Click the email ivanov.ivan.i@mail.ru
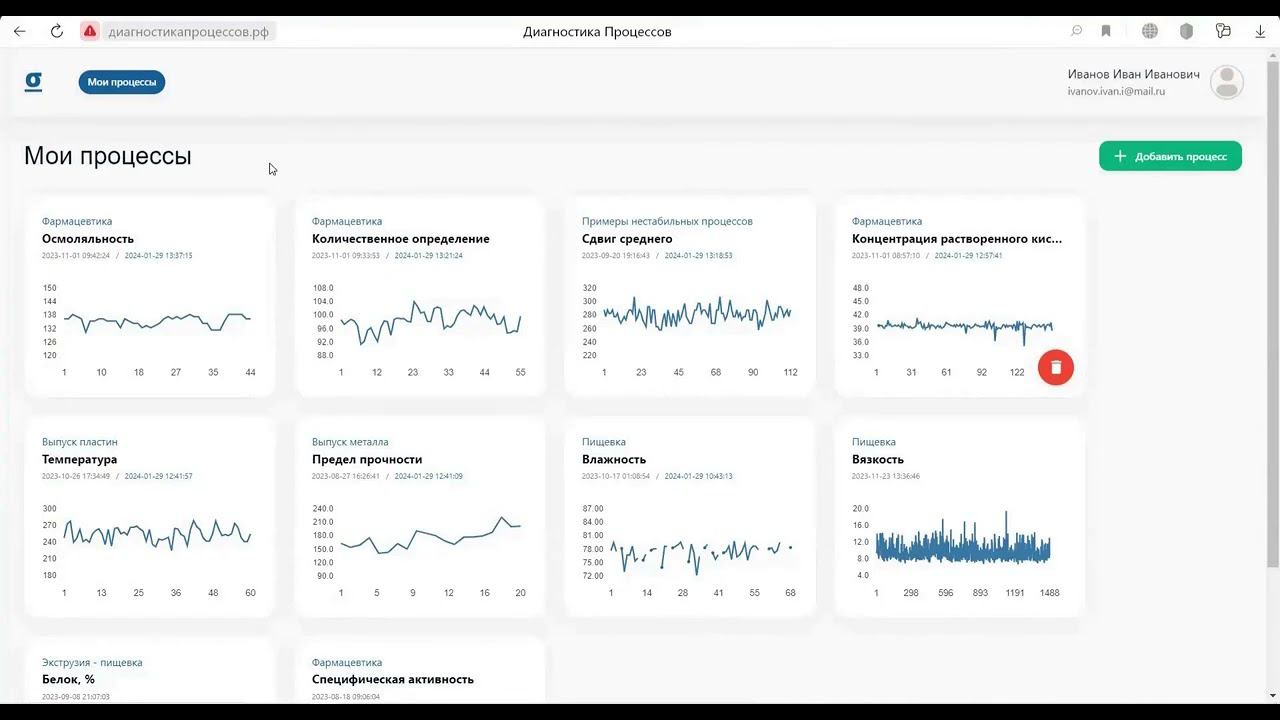 coord(1116,91)
